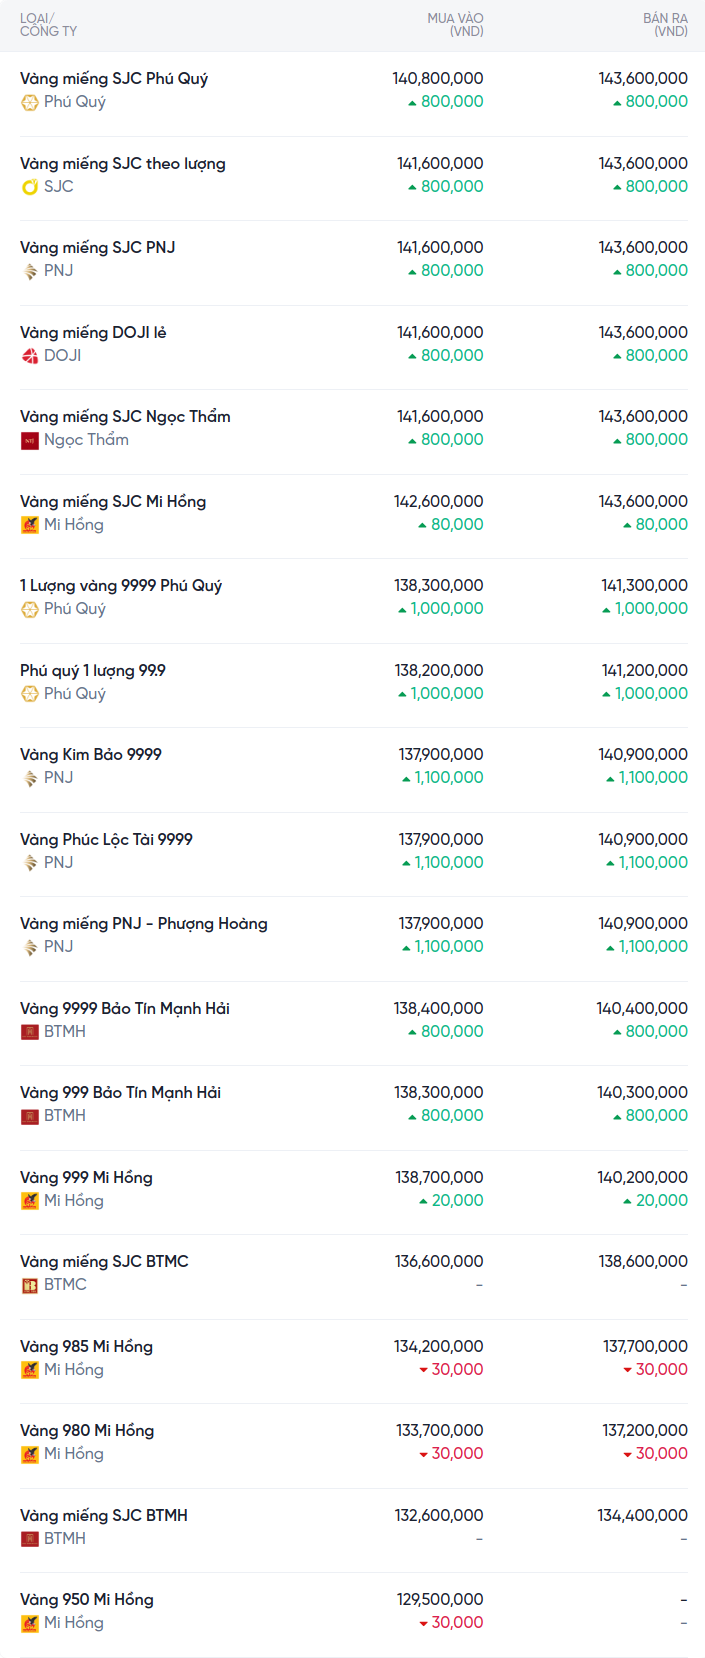The image size is (705, 1658).
Task: Click Mi Hồng logo under Vàng miếng SJC Mi Hồng
Action: [x=30, y=525]
